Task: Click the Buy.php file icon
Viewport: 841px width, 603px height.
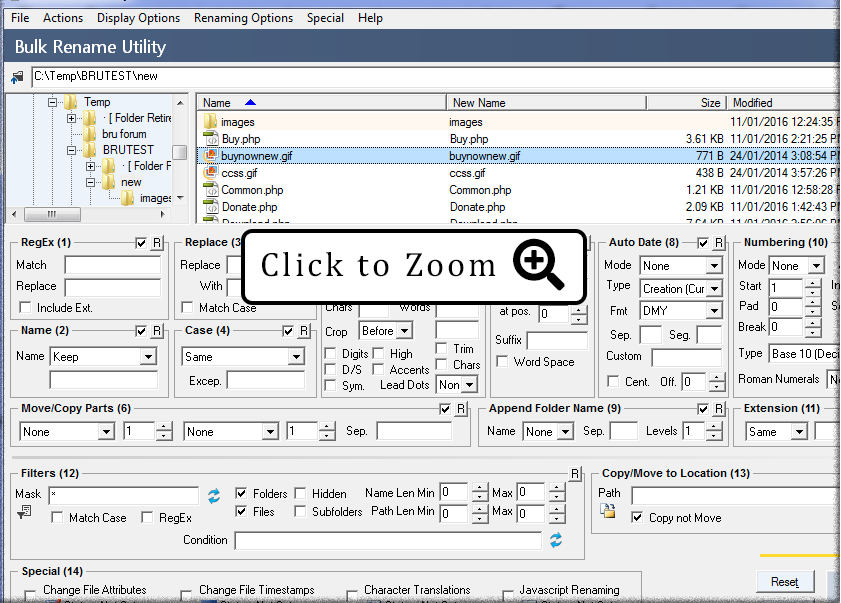Action: click(210, 138)
